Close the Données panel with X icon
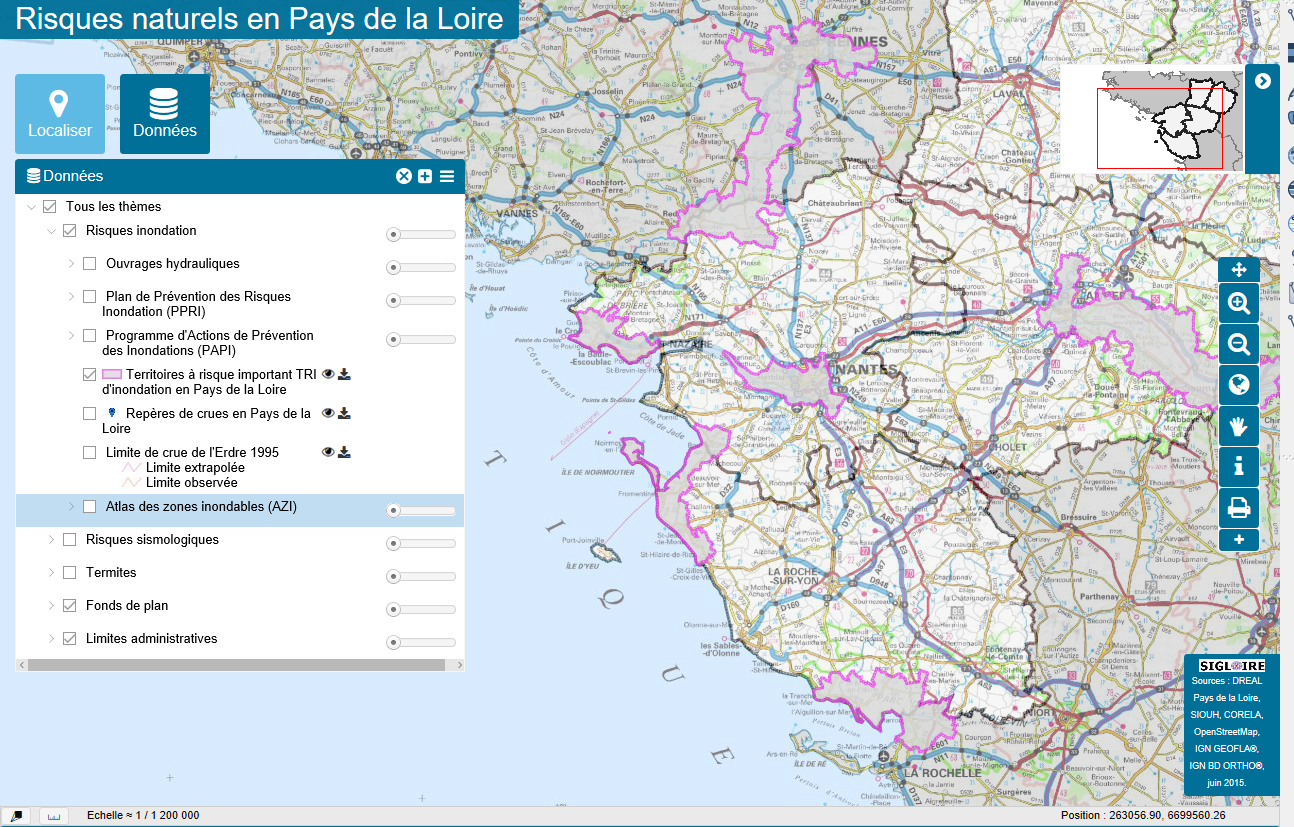 [x=404, y=176]
